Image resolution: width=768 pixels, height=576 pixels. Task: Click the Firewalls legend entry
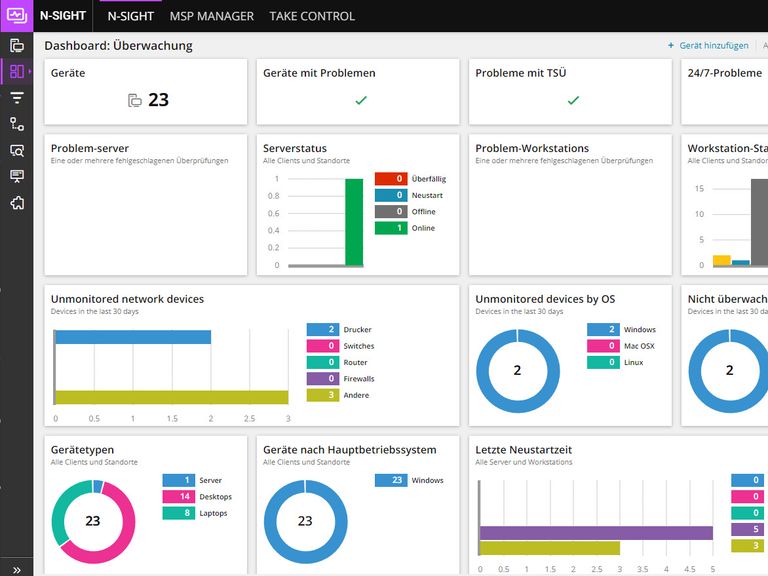pyautogui.click(x=340, y=379)
